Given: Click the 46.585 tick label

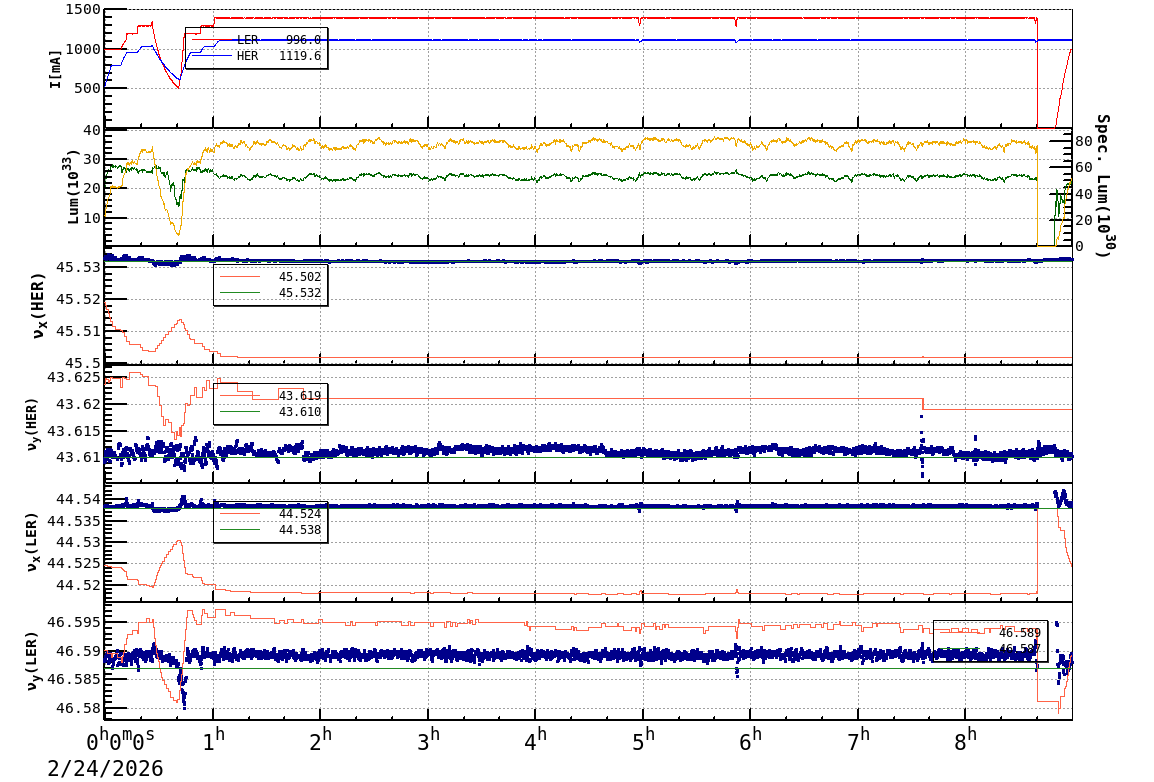Looking at the screenshot, I should [74, 680].
